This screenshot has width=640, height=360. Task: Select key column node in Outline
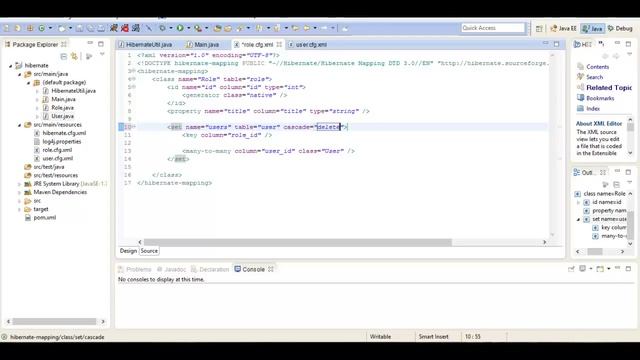tap(613, 227)
